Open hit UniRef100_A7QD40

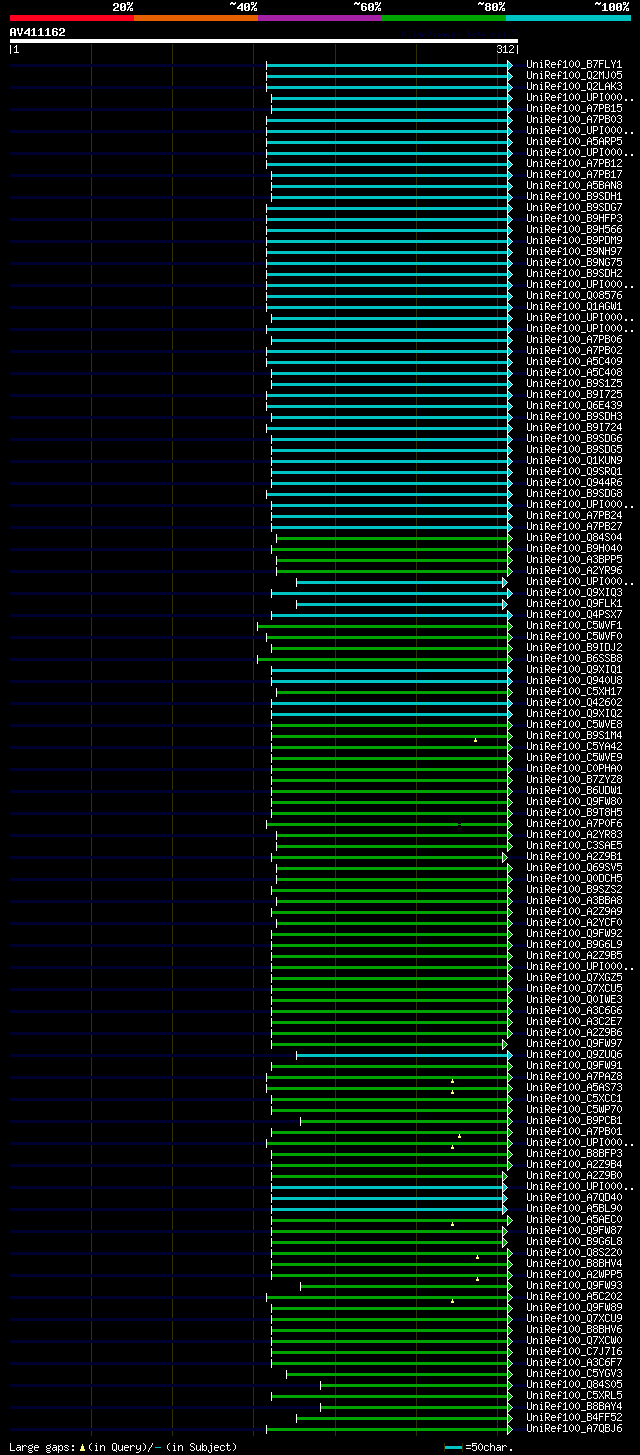click(x=574, y=1198)
